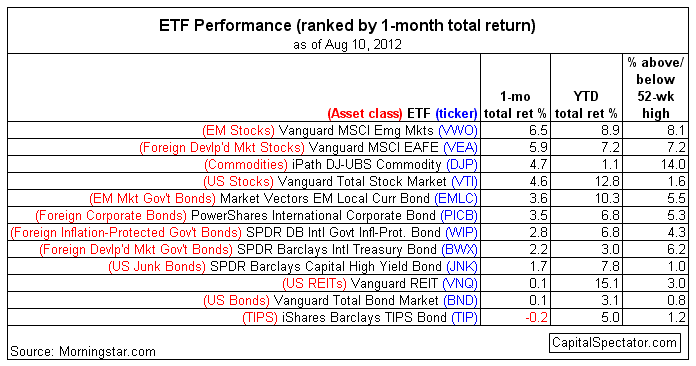Select the as of Aug 10, 2012 subtitle
The height and width of the screenshot is (366, 696).
[347, 44]
